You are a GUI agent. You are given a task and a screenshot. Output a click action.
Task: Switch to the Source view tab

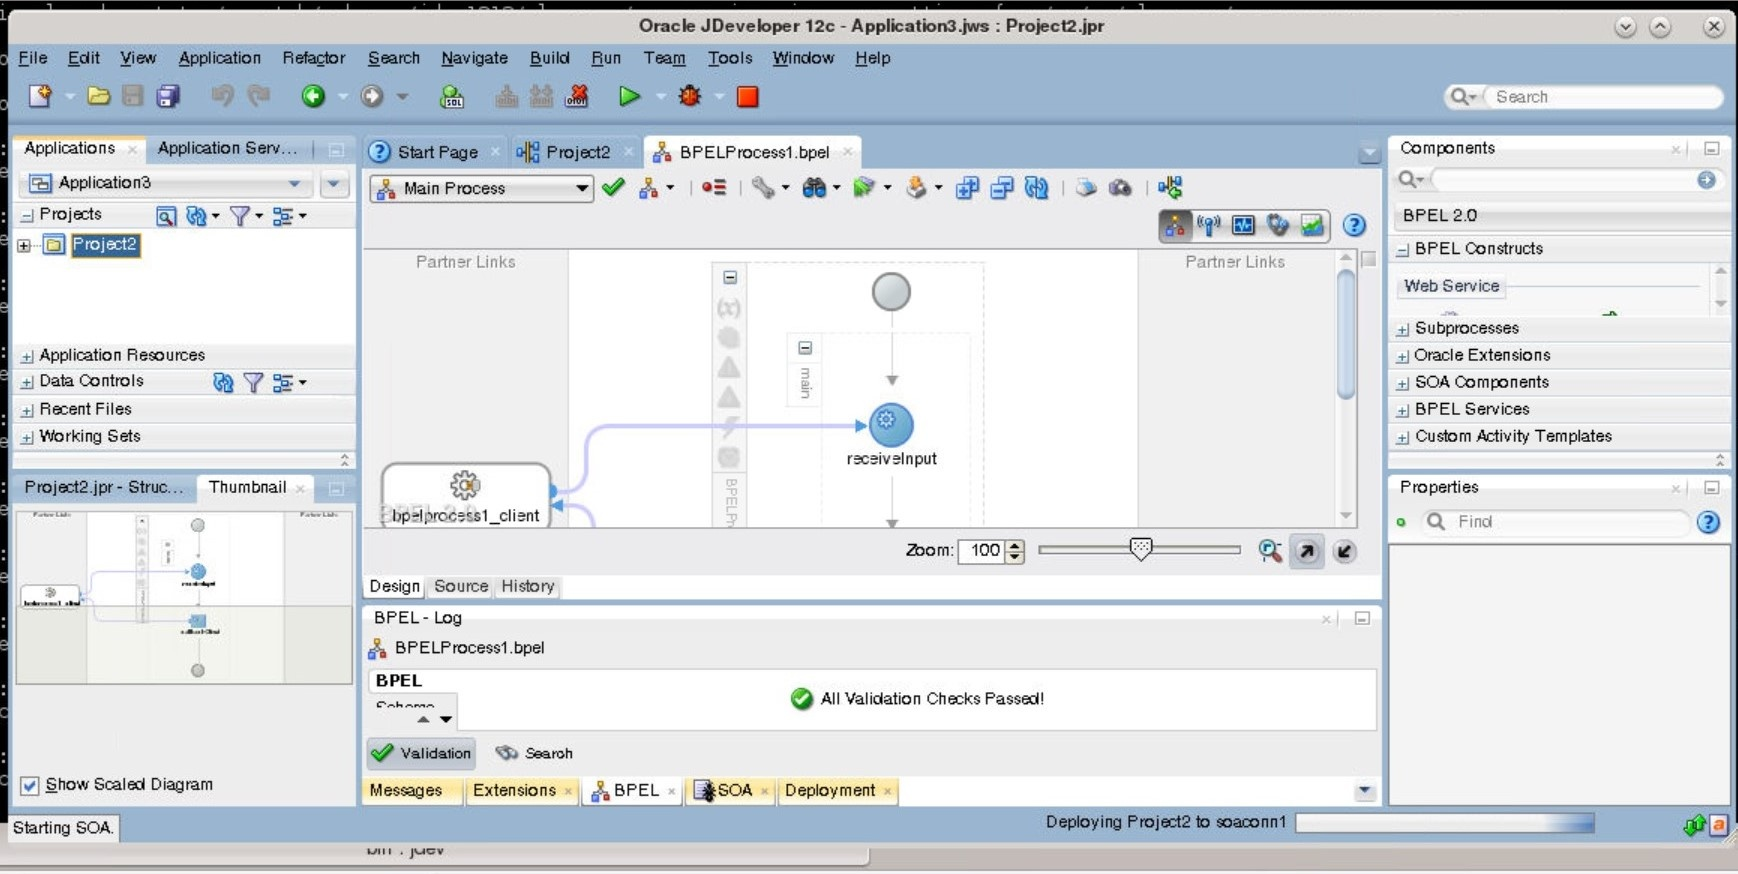461,586
